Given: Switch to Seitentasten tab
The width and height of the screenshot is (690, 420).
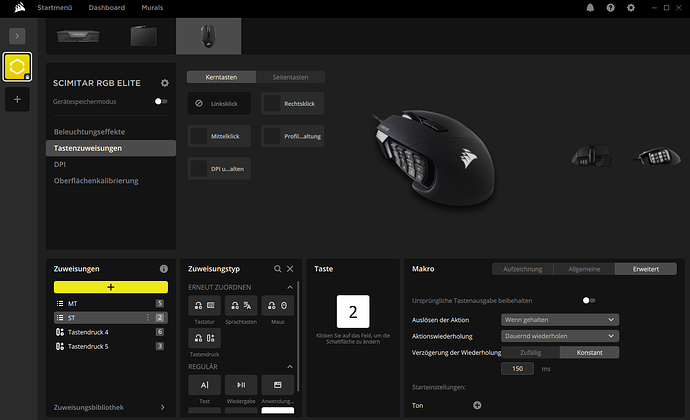Looking at the screenshot, I should [x=290, y=77].
